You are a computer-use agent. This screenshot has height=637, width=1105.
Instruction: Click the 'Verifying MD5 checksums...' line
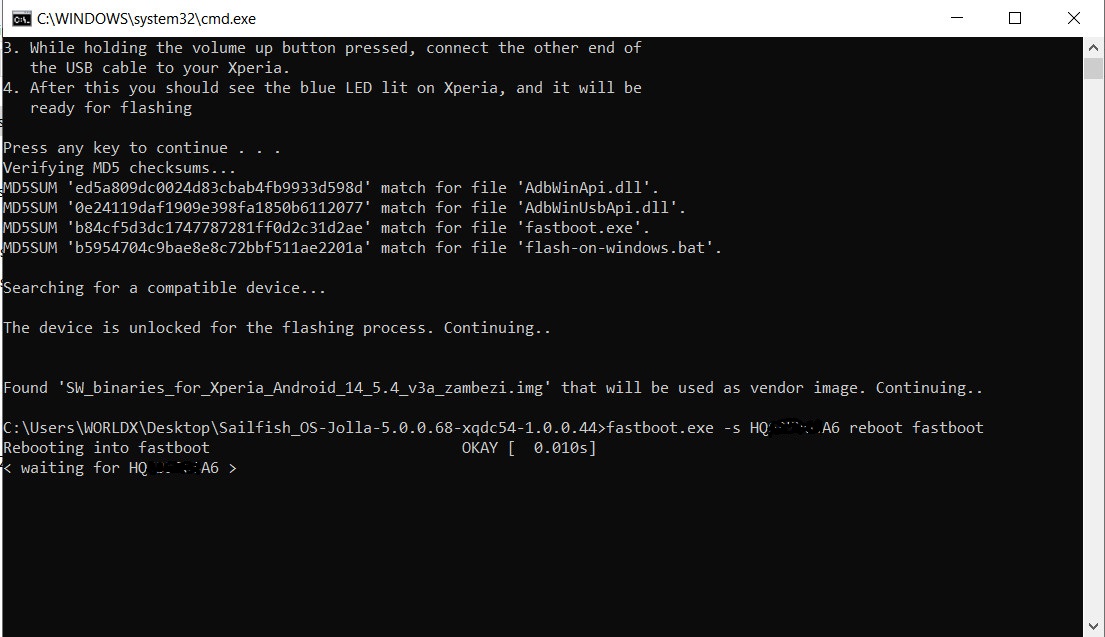click(119, 168)
